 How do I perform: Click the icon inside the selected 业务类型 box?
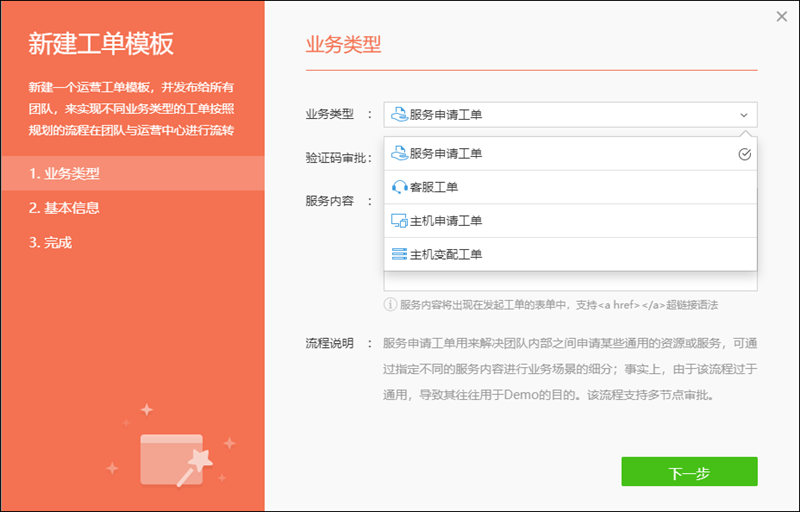click(x=398, y=115)
